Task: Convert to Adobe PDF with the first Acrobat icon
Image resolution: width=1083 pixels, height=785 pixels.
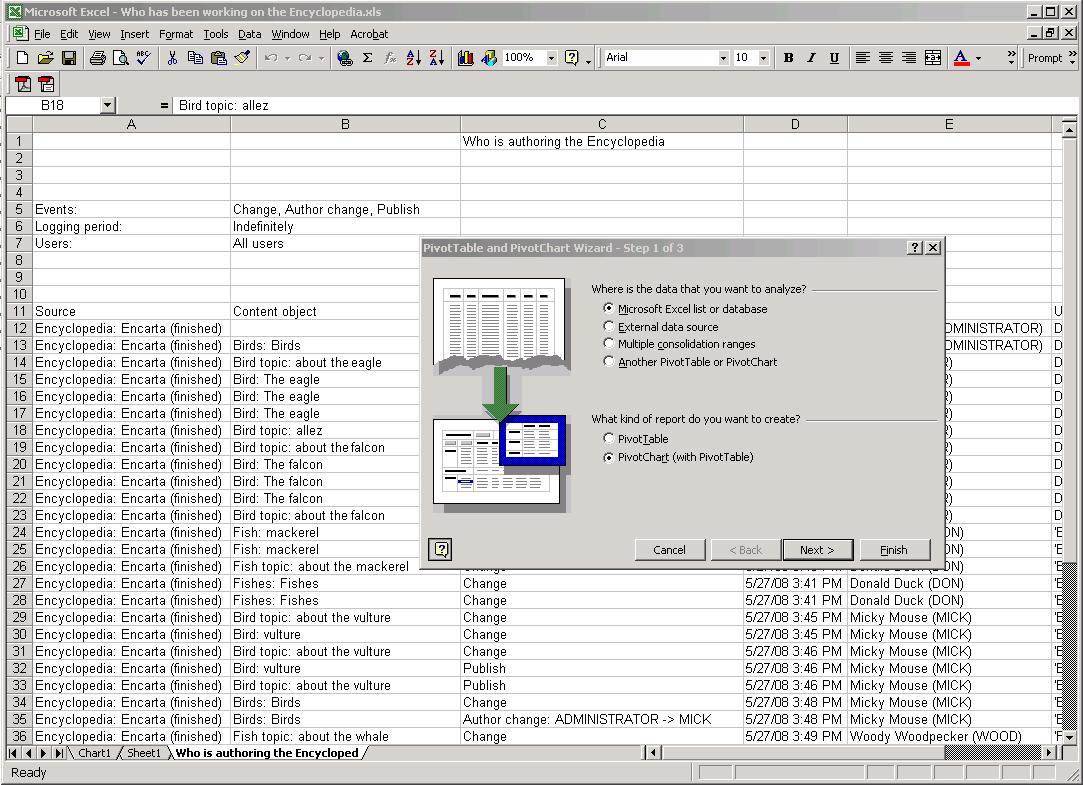Action: [x=23, y=84]
